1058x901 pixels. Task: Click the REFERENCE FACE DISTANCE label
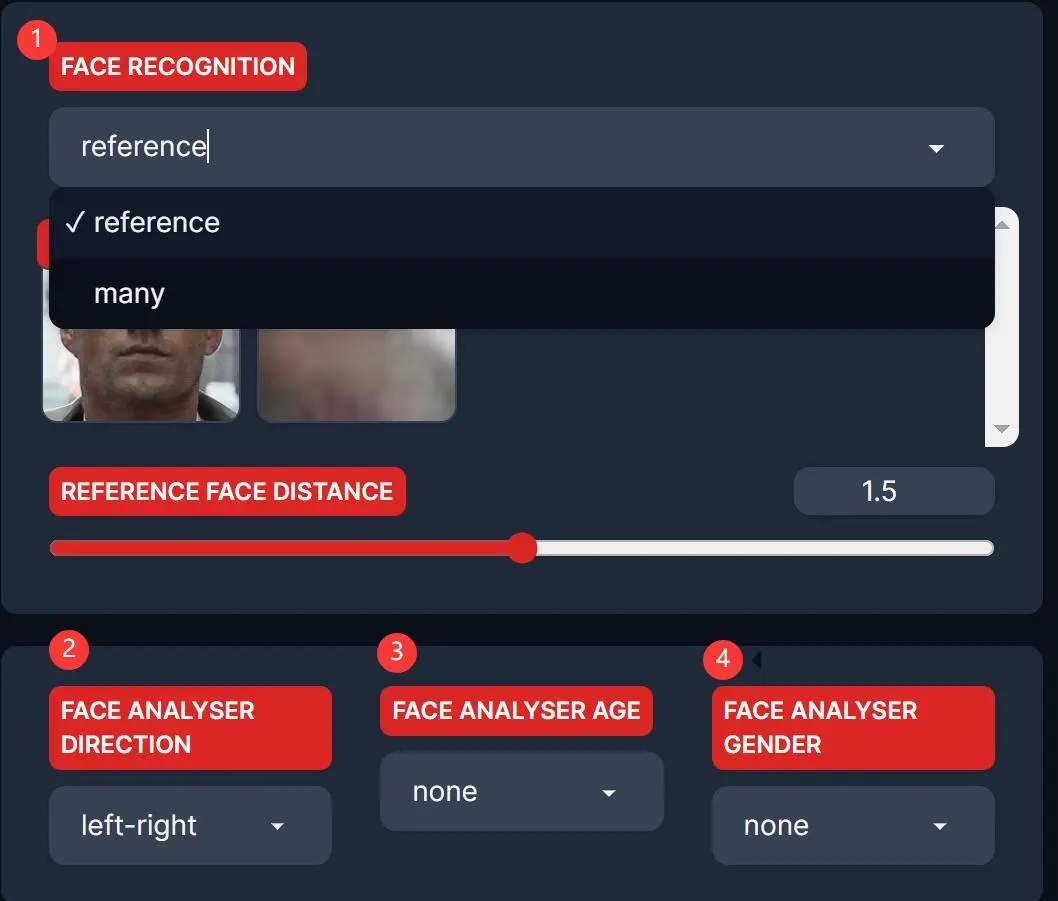tap(227, 492)
